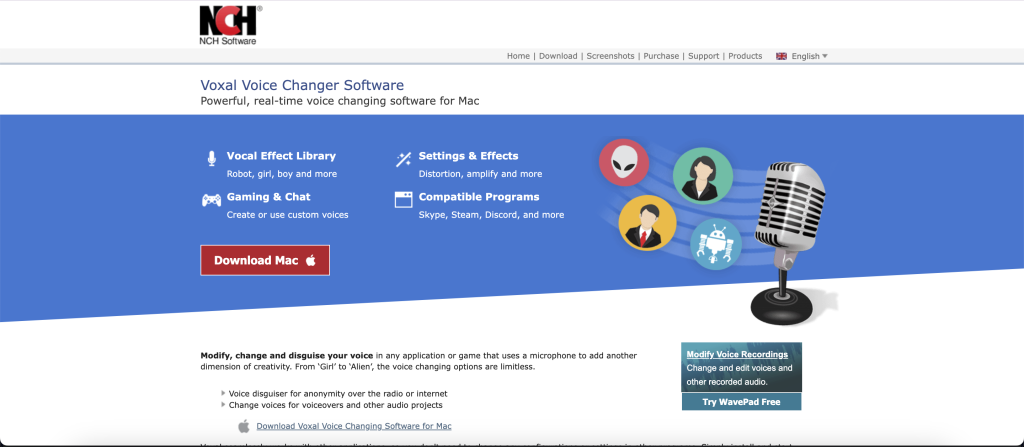The width and height of the screenshot is (1024, 447).
Task: Click 'Change voices for voiceovers' bullet text
Action: pyautogui.click(x=336, y=405)
